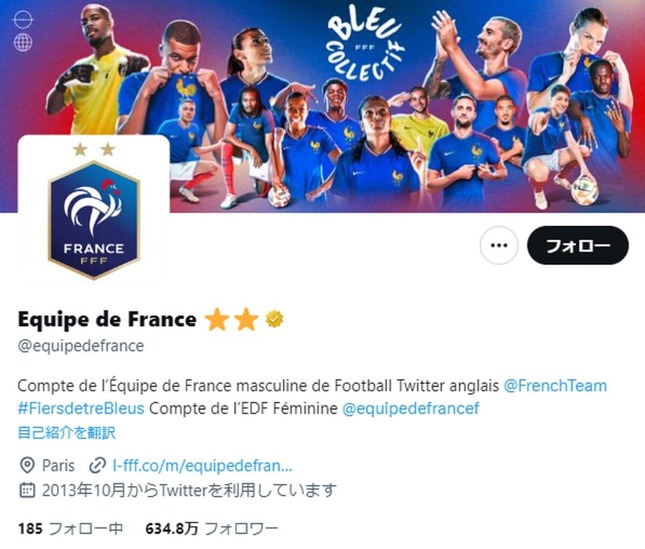Screen dimensions: 645x549
Task: Click the chain link icon before URL
Action: coord(97,466)
